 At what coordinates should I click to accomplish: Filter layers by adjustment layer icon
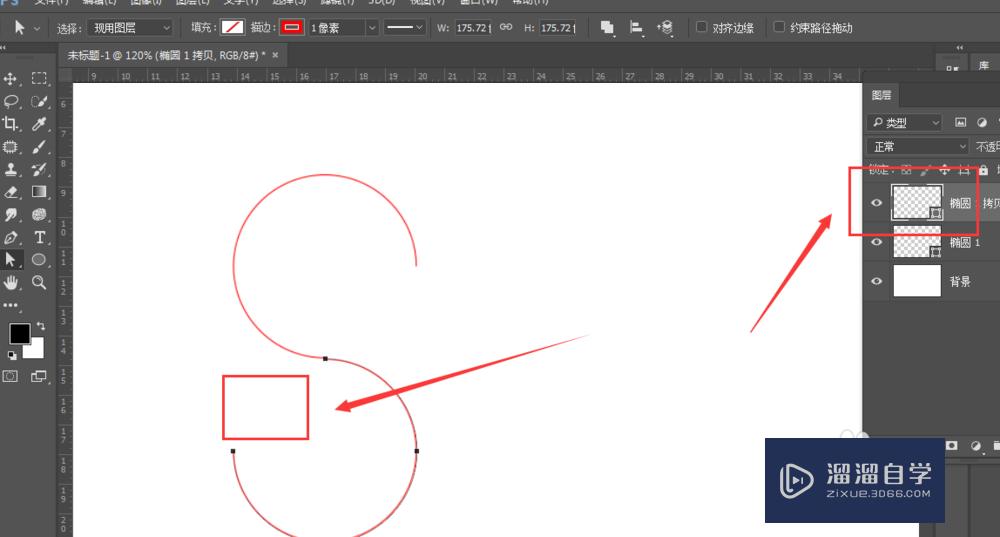[x=982, y=122]
